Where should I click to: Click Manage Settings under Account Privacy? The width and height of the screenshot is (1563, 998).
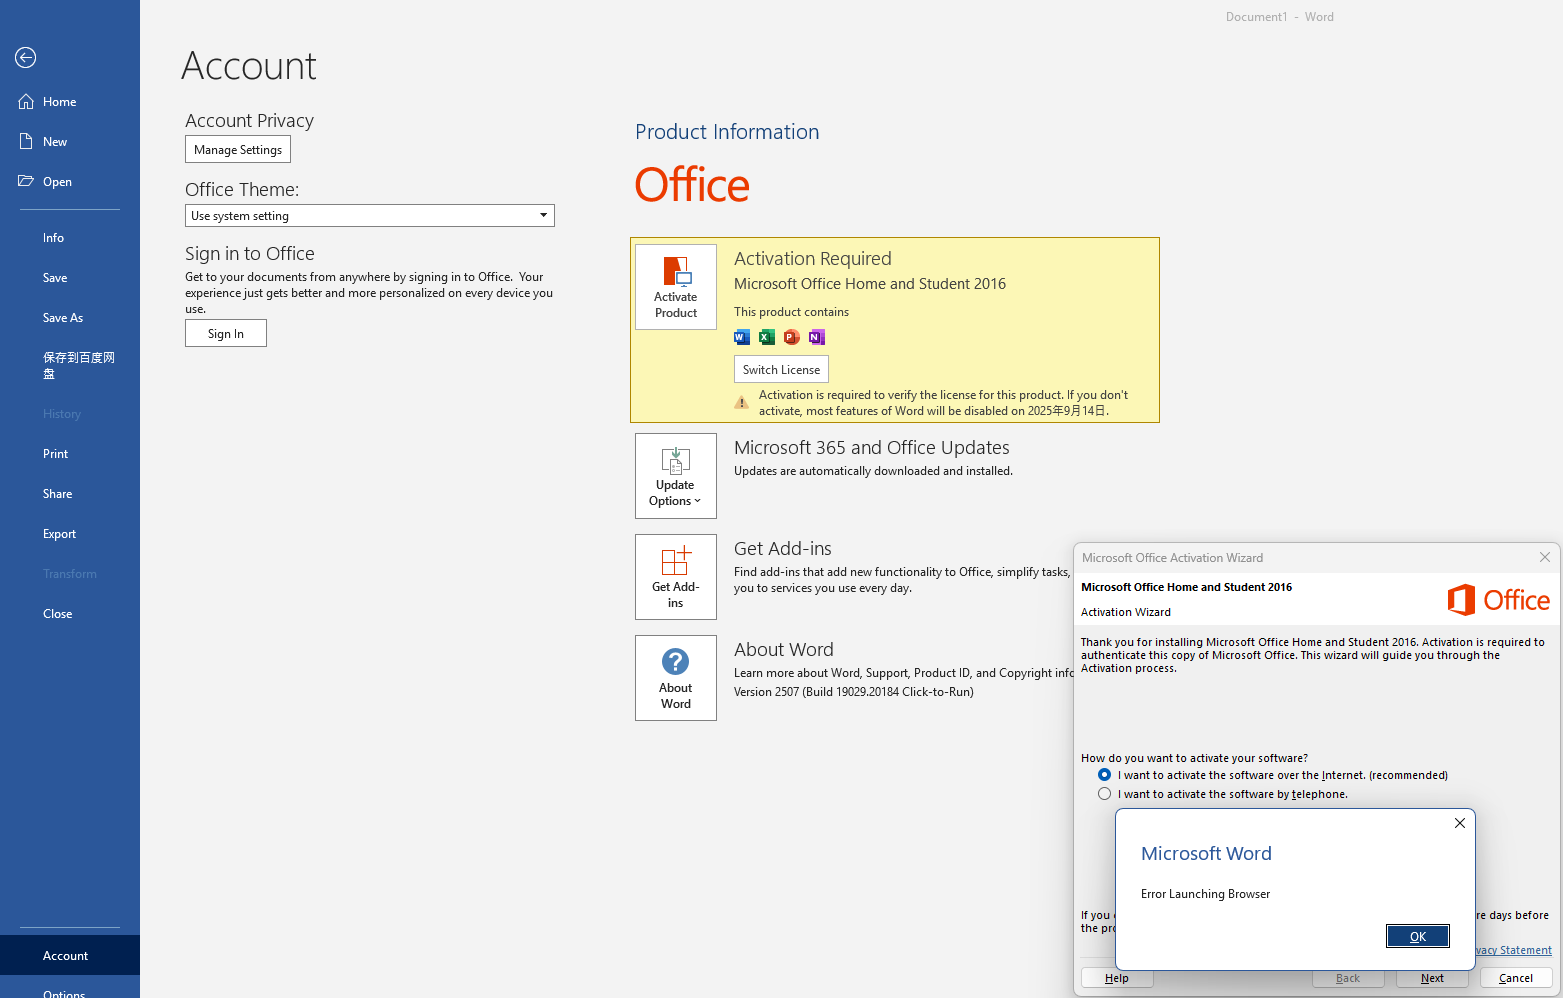[x=238, y=150]
